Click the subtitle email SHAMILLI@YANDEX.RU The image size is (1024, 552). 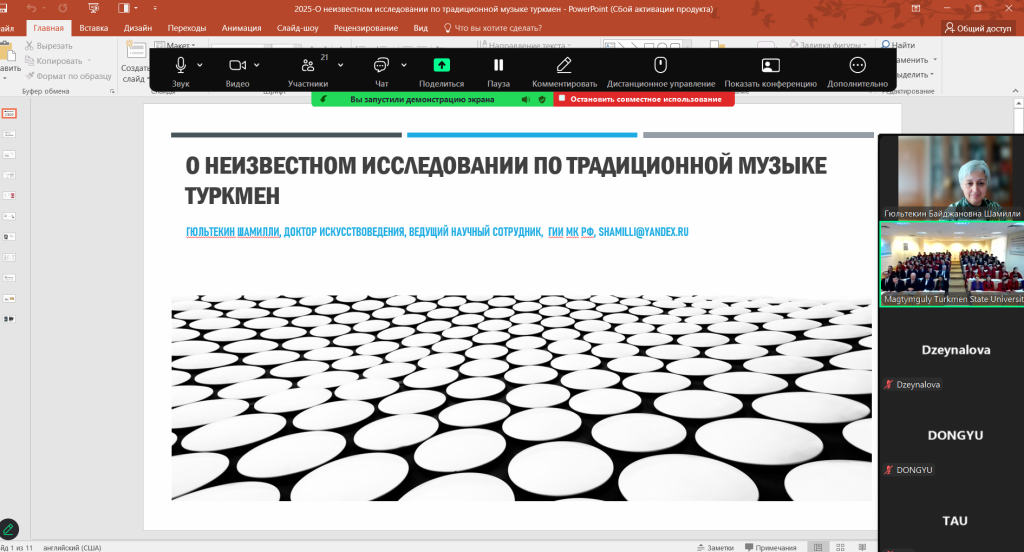(643, 232)
